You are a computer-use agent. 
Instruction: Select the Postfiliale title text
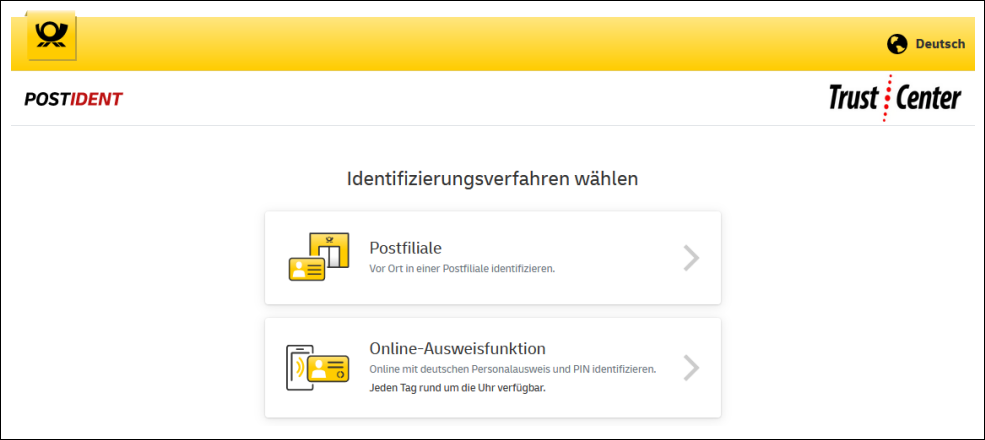tap(405, 248)
